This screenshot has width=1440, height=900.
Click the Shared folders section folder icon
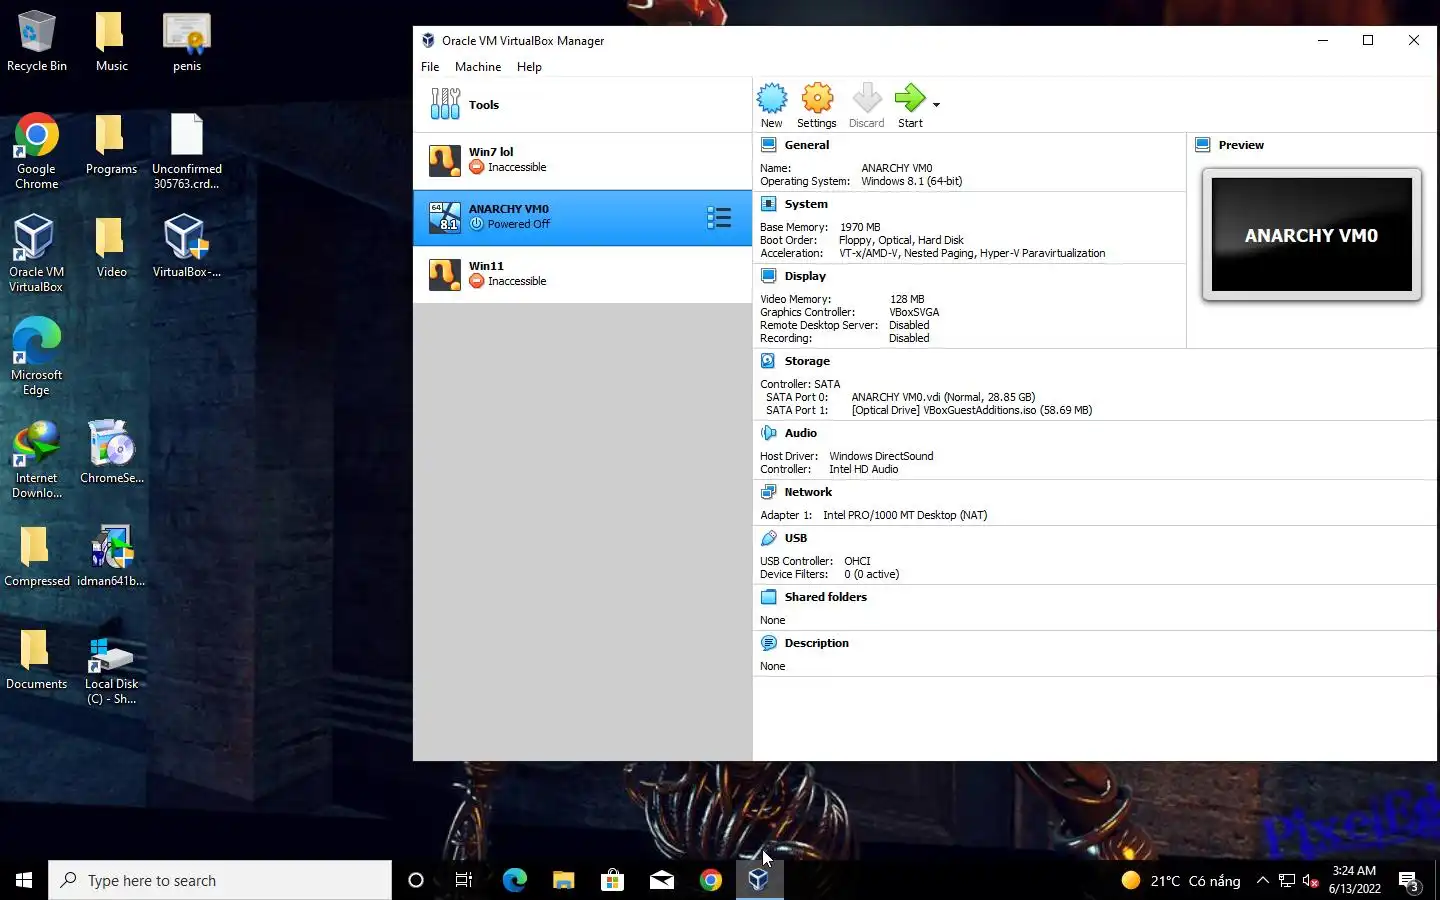pos(769,597)
